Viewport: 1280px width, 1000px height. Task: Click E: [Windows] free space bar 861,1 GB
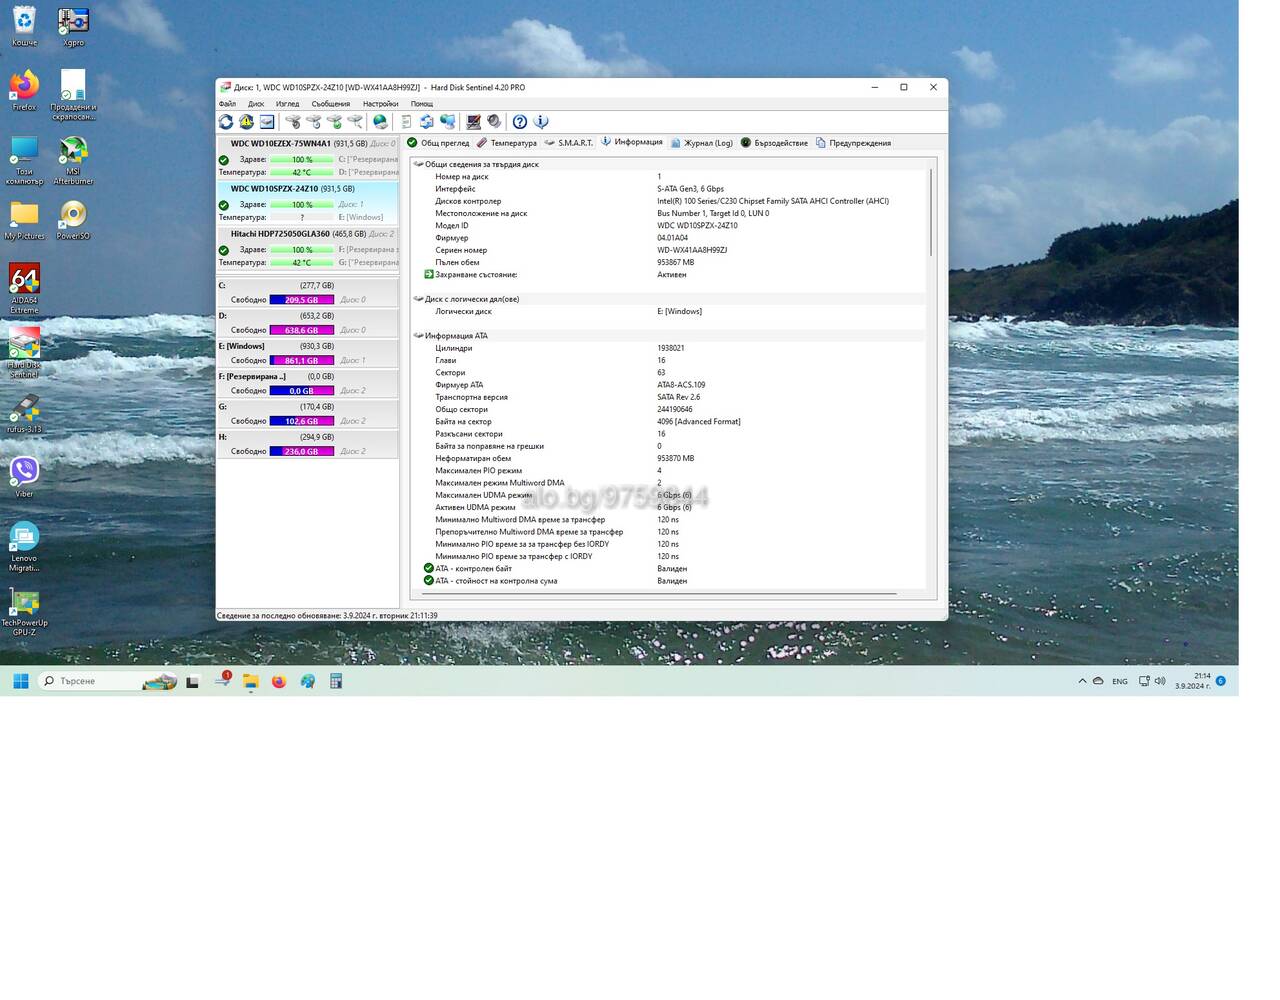[302, 360]
